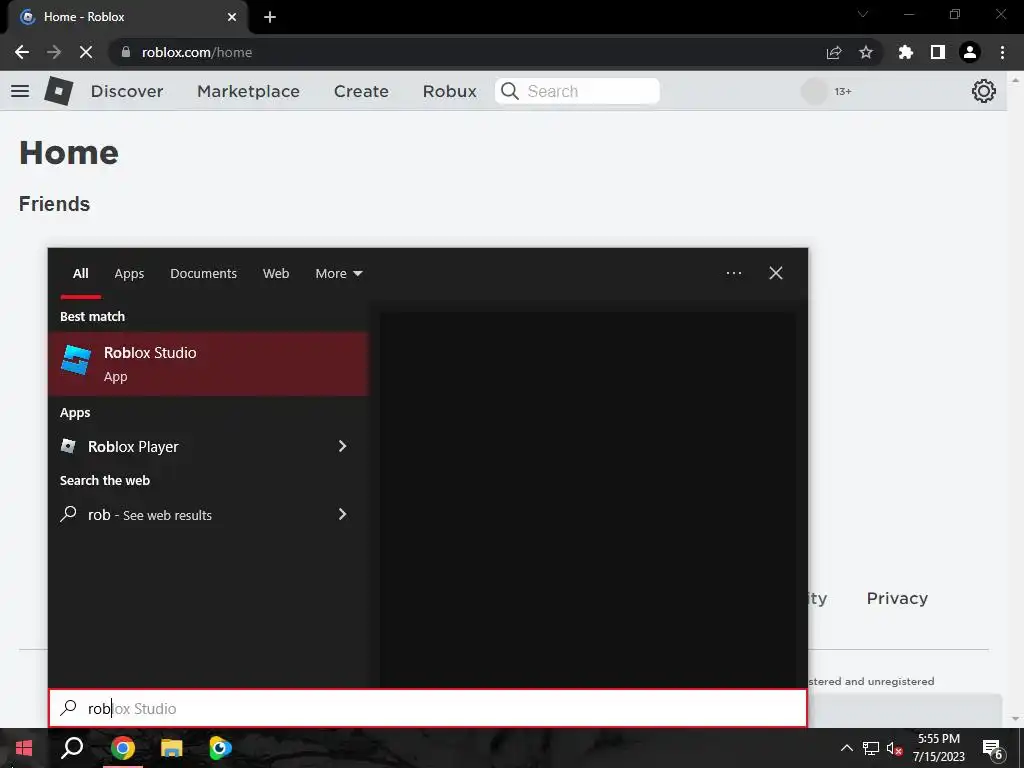This screenshot has height=768, width=1024.
Task: Open search options three-dot menu
Action: pos(734,273)
